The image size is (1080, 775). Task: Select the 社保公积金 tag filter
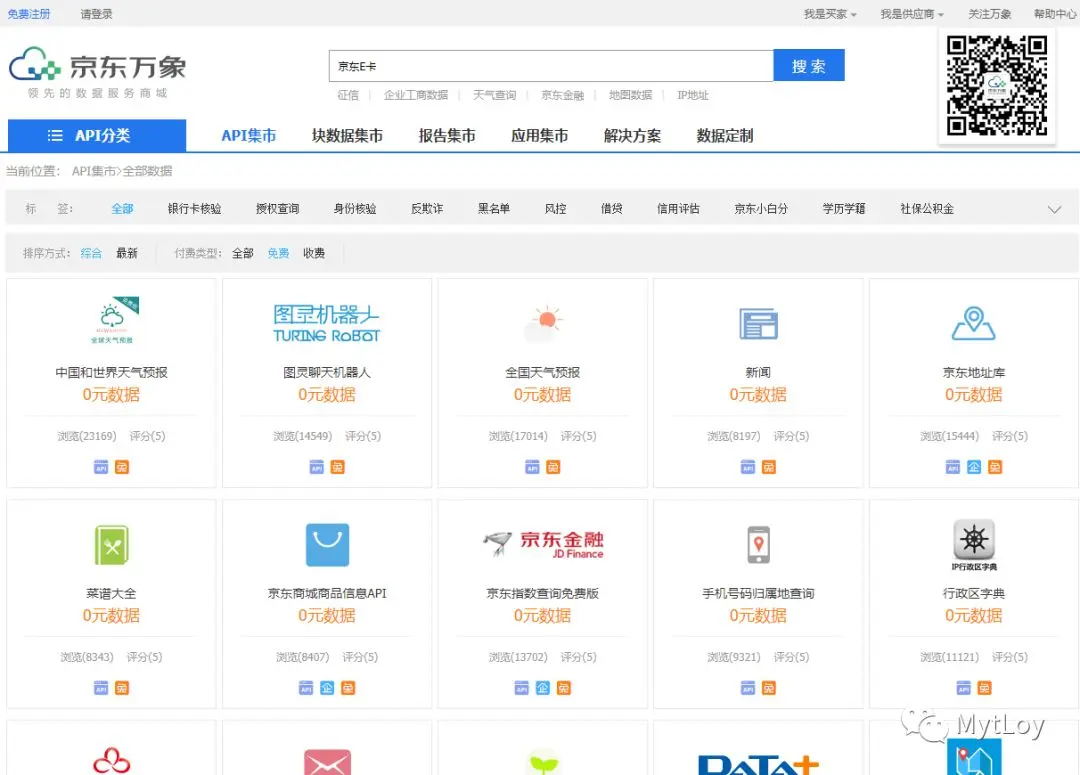[x=927, y=209]
